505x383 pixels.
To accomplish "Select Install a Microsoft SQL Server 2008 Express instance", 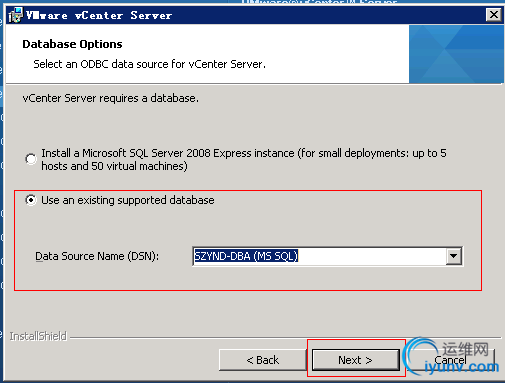I will (31, 159).
